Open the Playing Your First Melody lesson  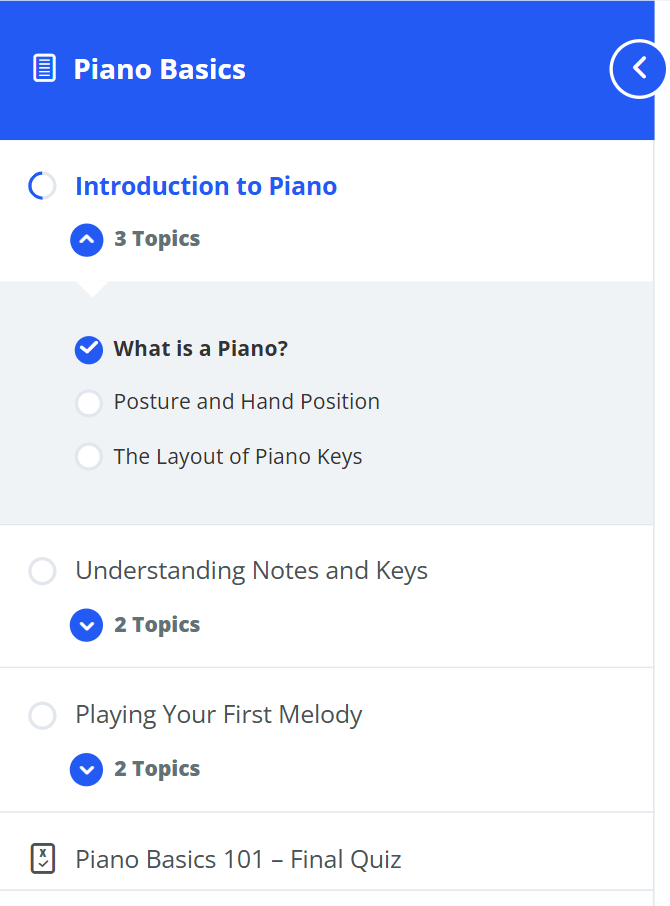click(x=219, y=715)
